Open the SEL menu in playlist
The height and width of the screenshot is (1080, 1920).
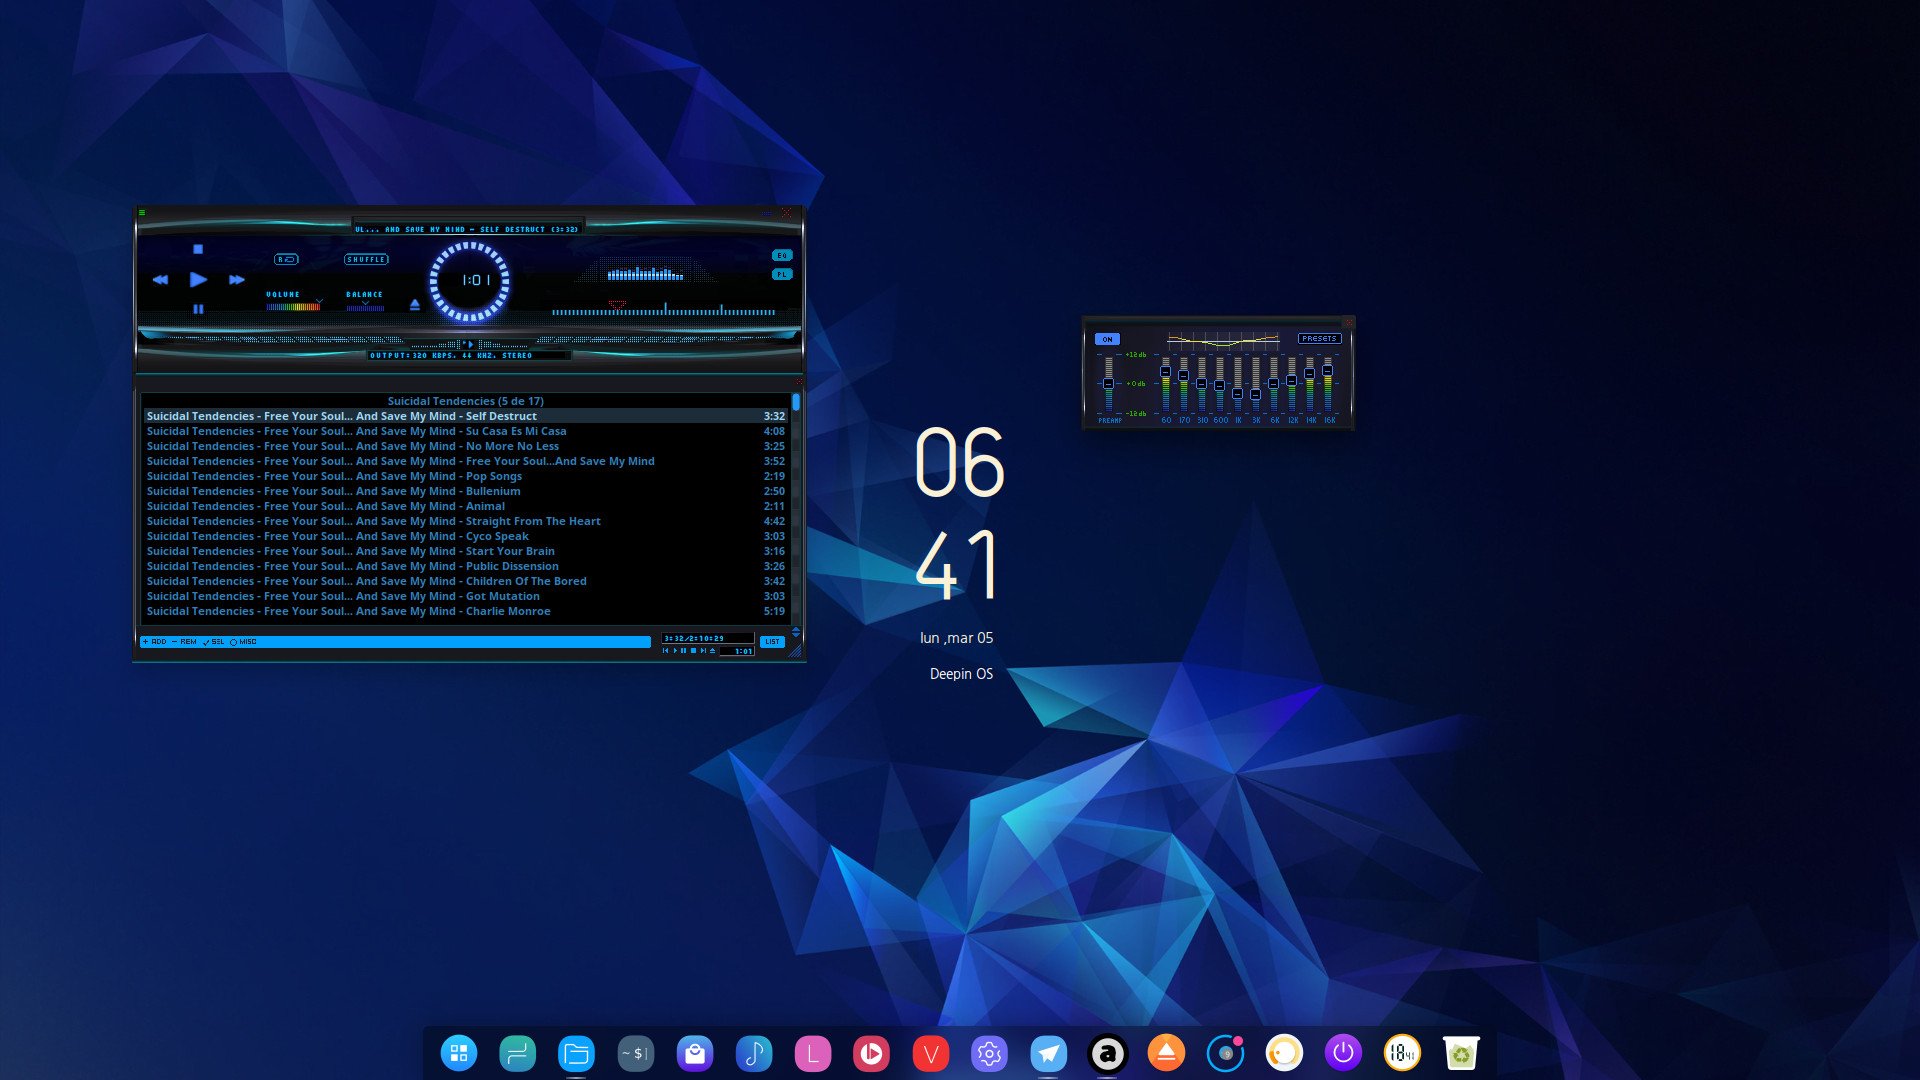pyautogui.click(x=214, y=642)
